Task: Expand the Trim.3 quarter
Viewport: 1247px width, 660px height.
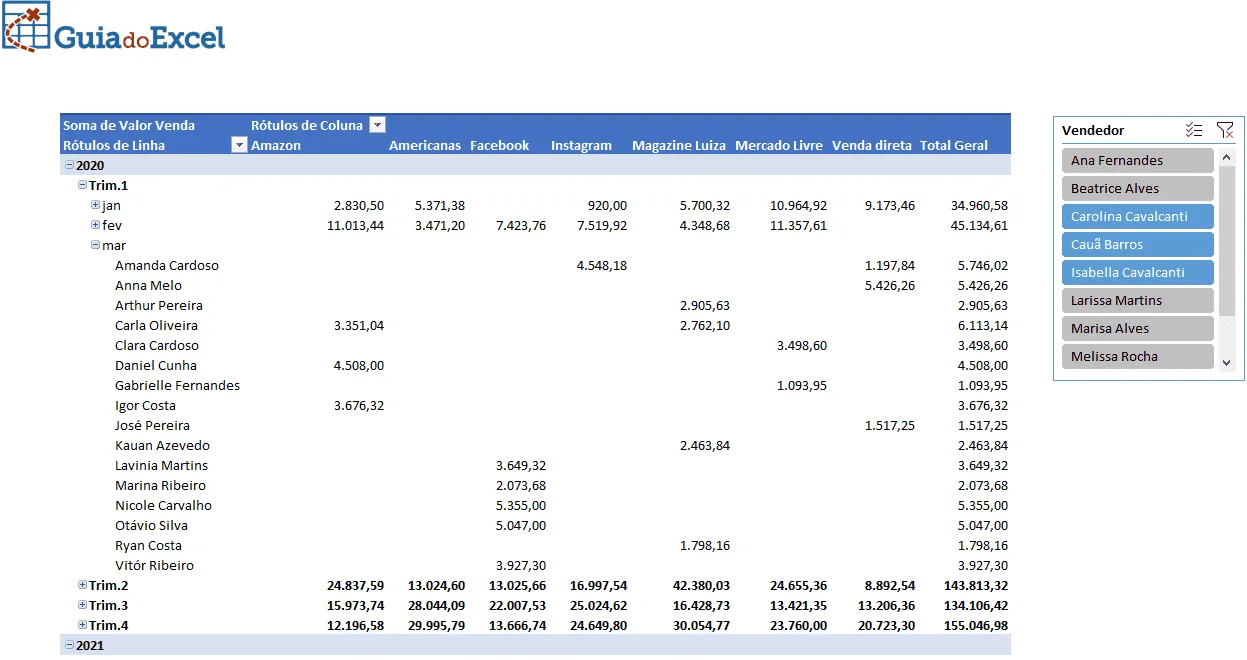Action: coord(82,605)
